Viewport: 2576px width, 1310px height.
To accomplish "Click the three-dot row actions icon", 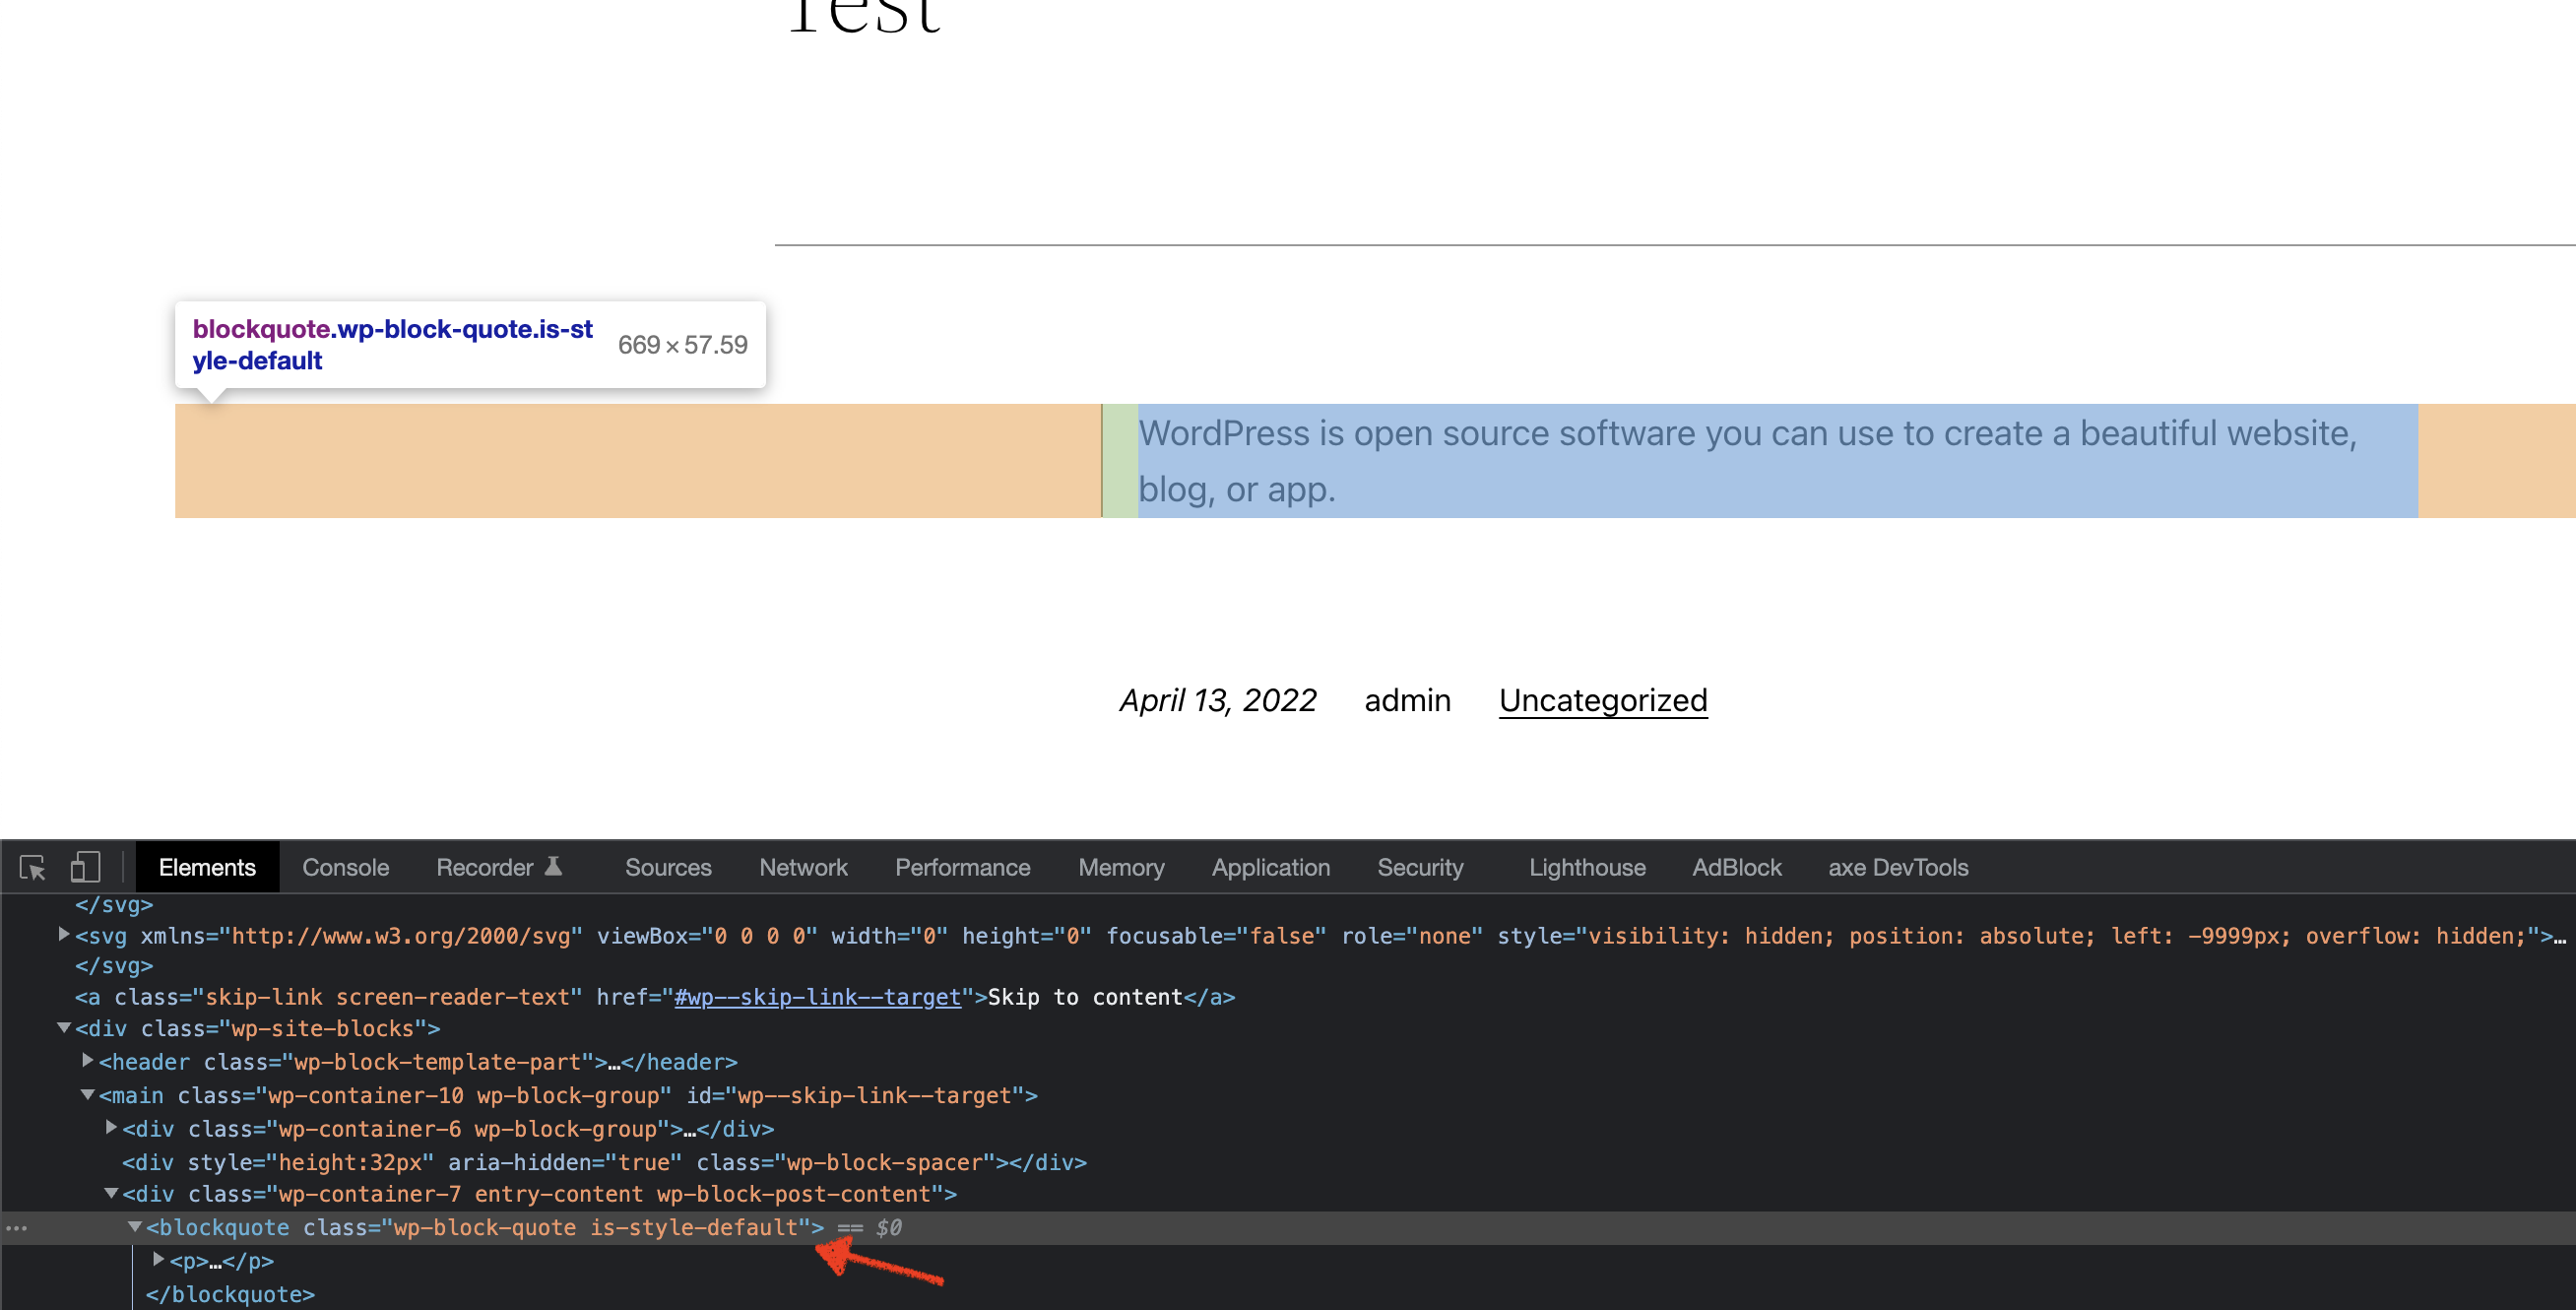I will [16, 1227].
